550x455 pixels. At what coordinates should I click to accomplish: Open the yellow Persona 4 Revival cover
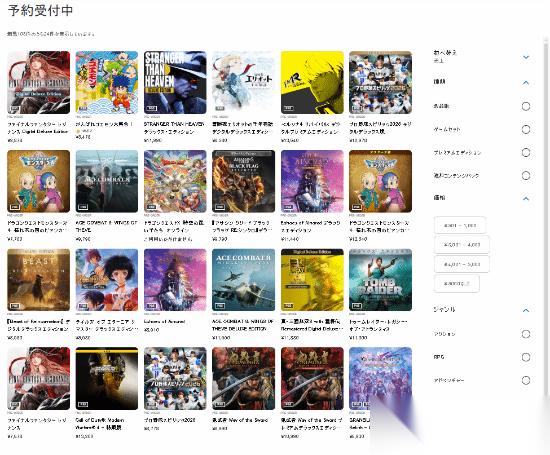(312, 82)
